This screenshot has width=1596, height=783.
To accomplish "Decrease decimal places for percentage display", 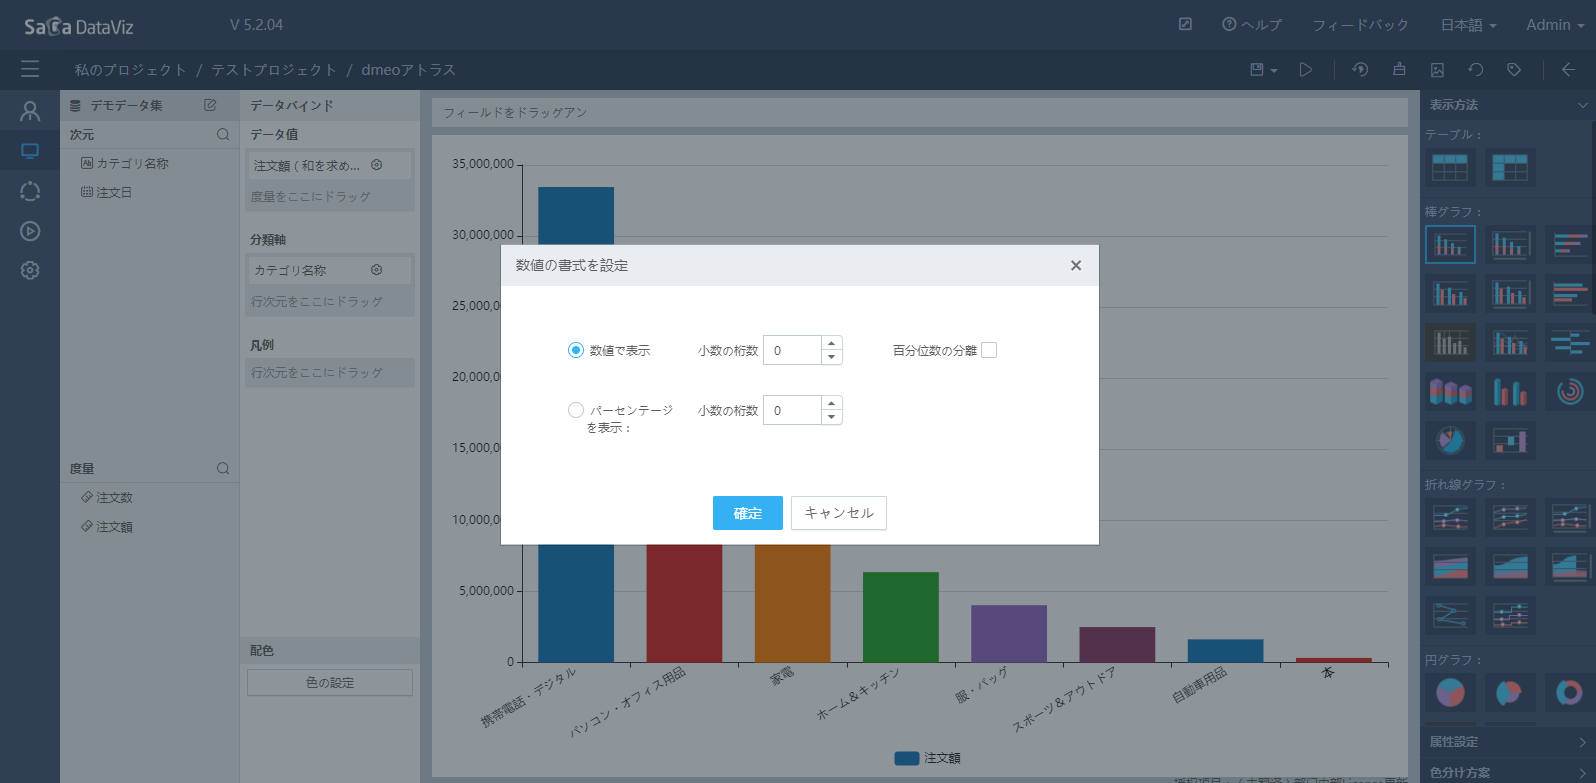I will [831, 417].
